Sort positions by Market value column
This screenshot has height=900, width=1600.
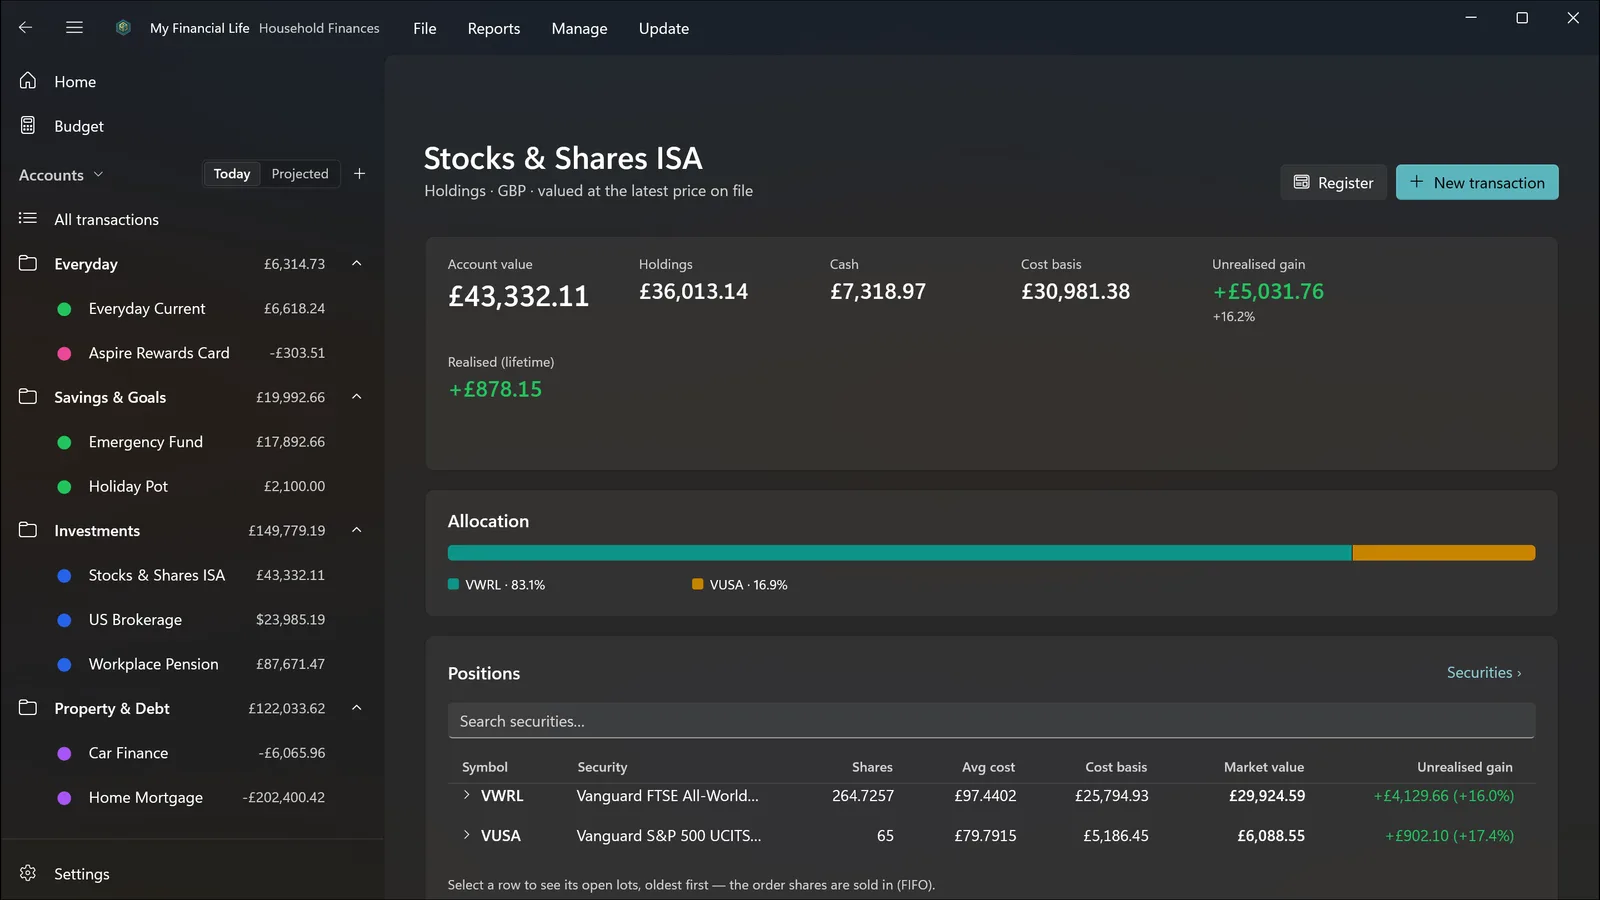click(1264, 767)
